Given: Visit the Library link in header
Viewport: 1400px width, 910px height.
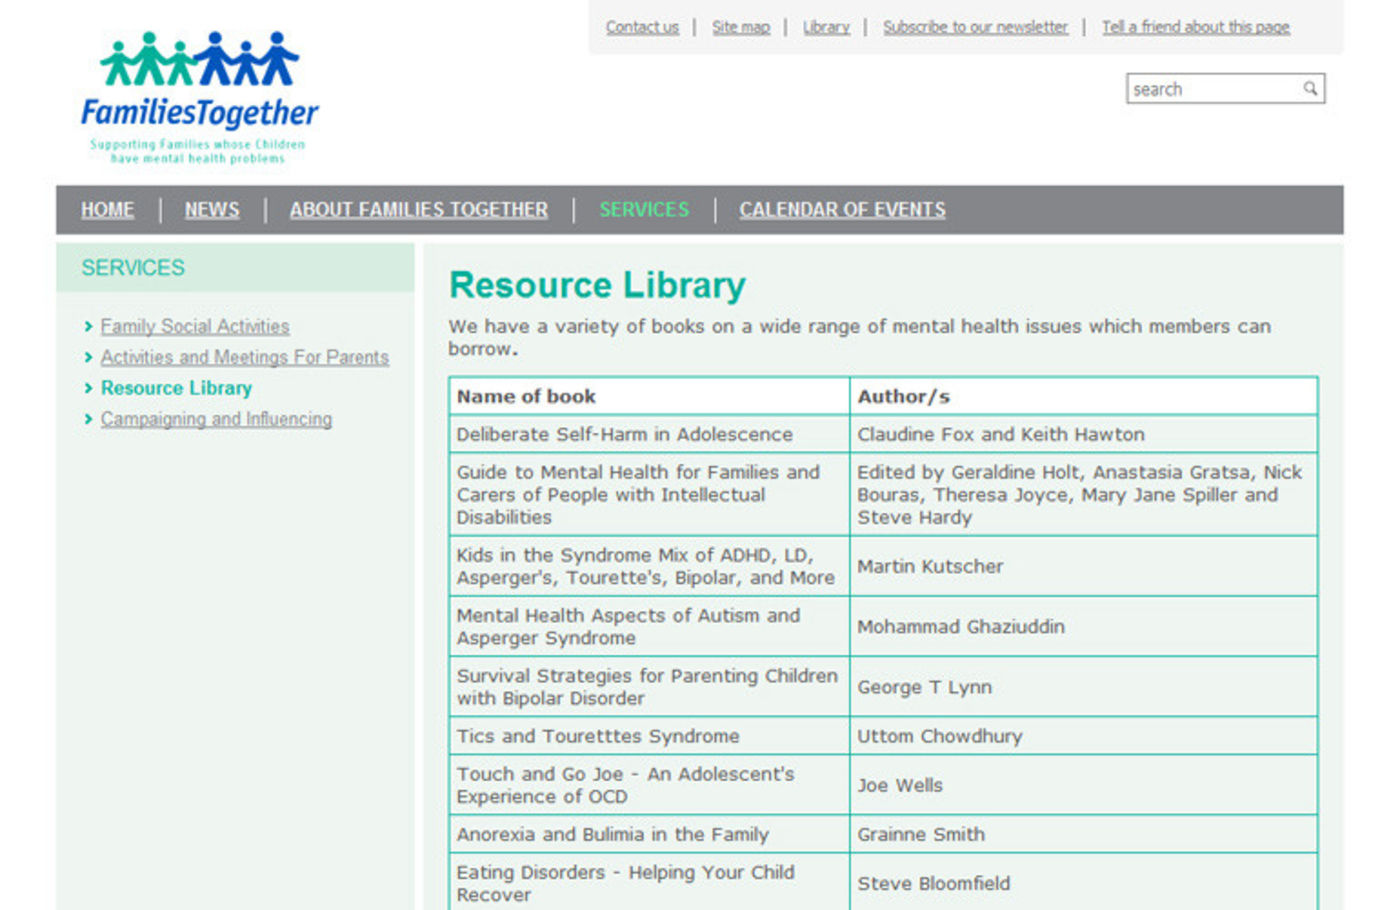Looking at the screenshot, I should 826,27.
